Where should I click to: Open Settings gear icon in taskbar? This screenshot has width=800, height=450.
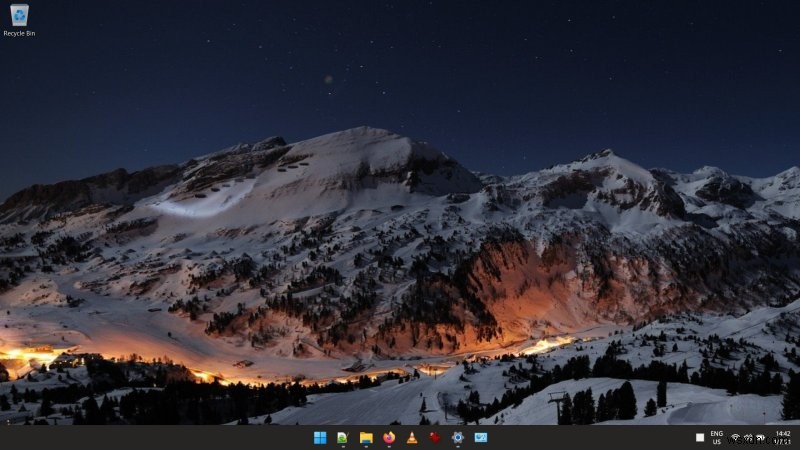tap(458, 438)
